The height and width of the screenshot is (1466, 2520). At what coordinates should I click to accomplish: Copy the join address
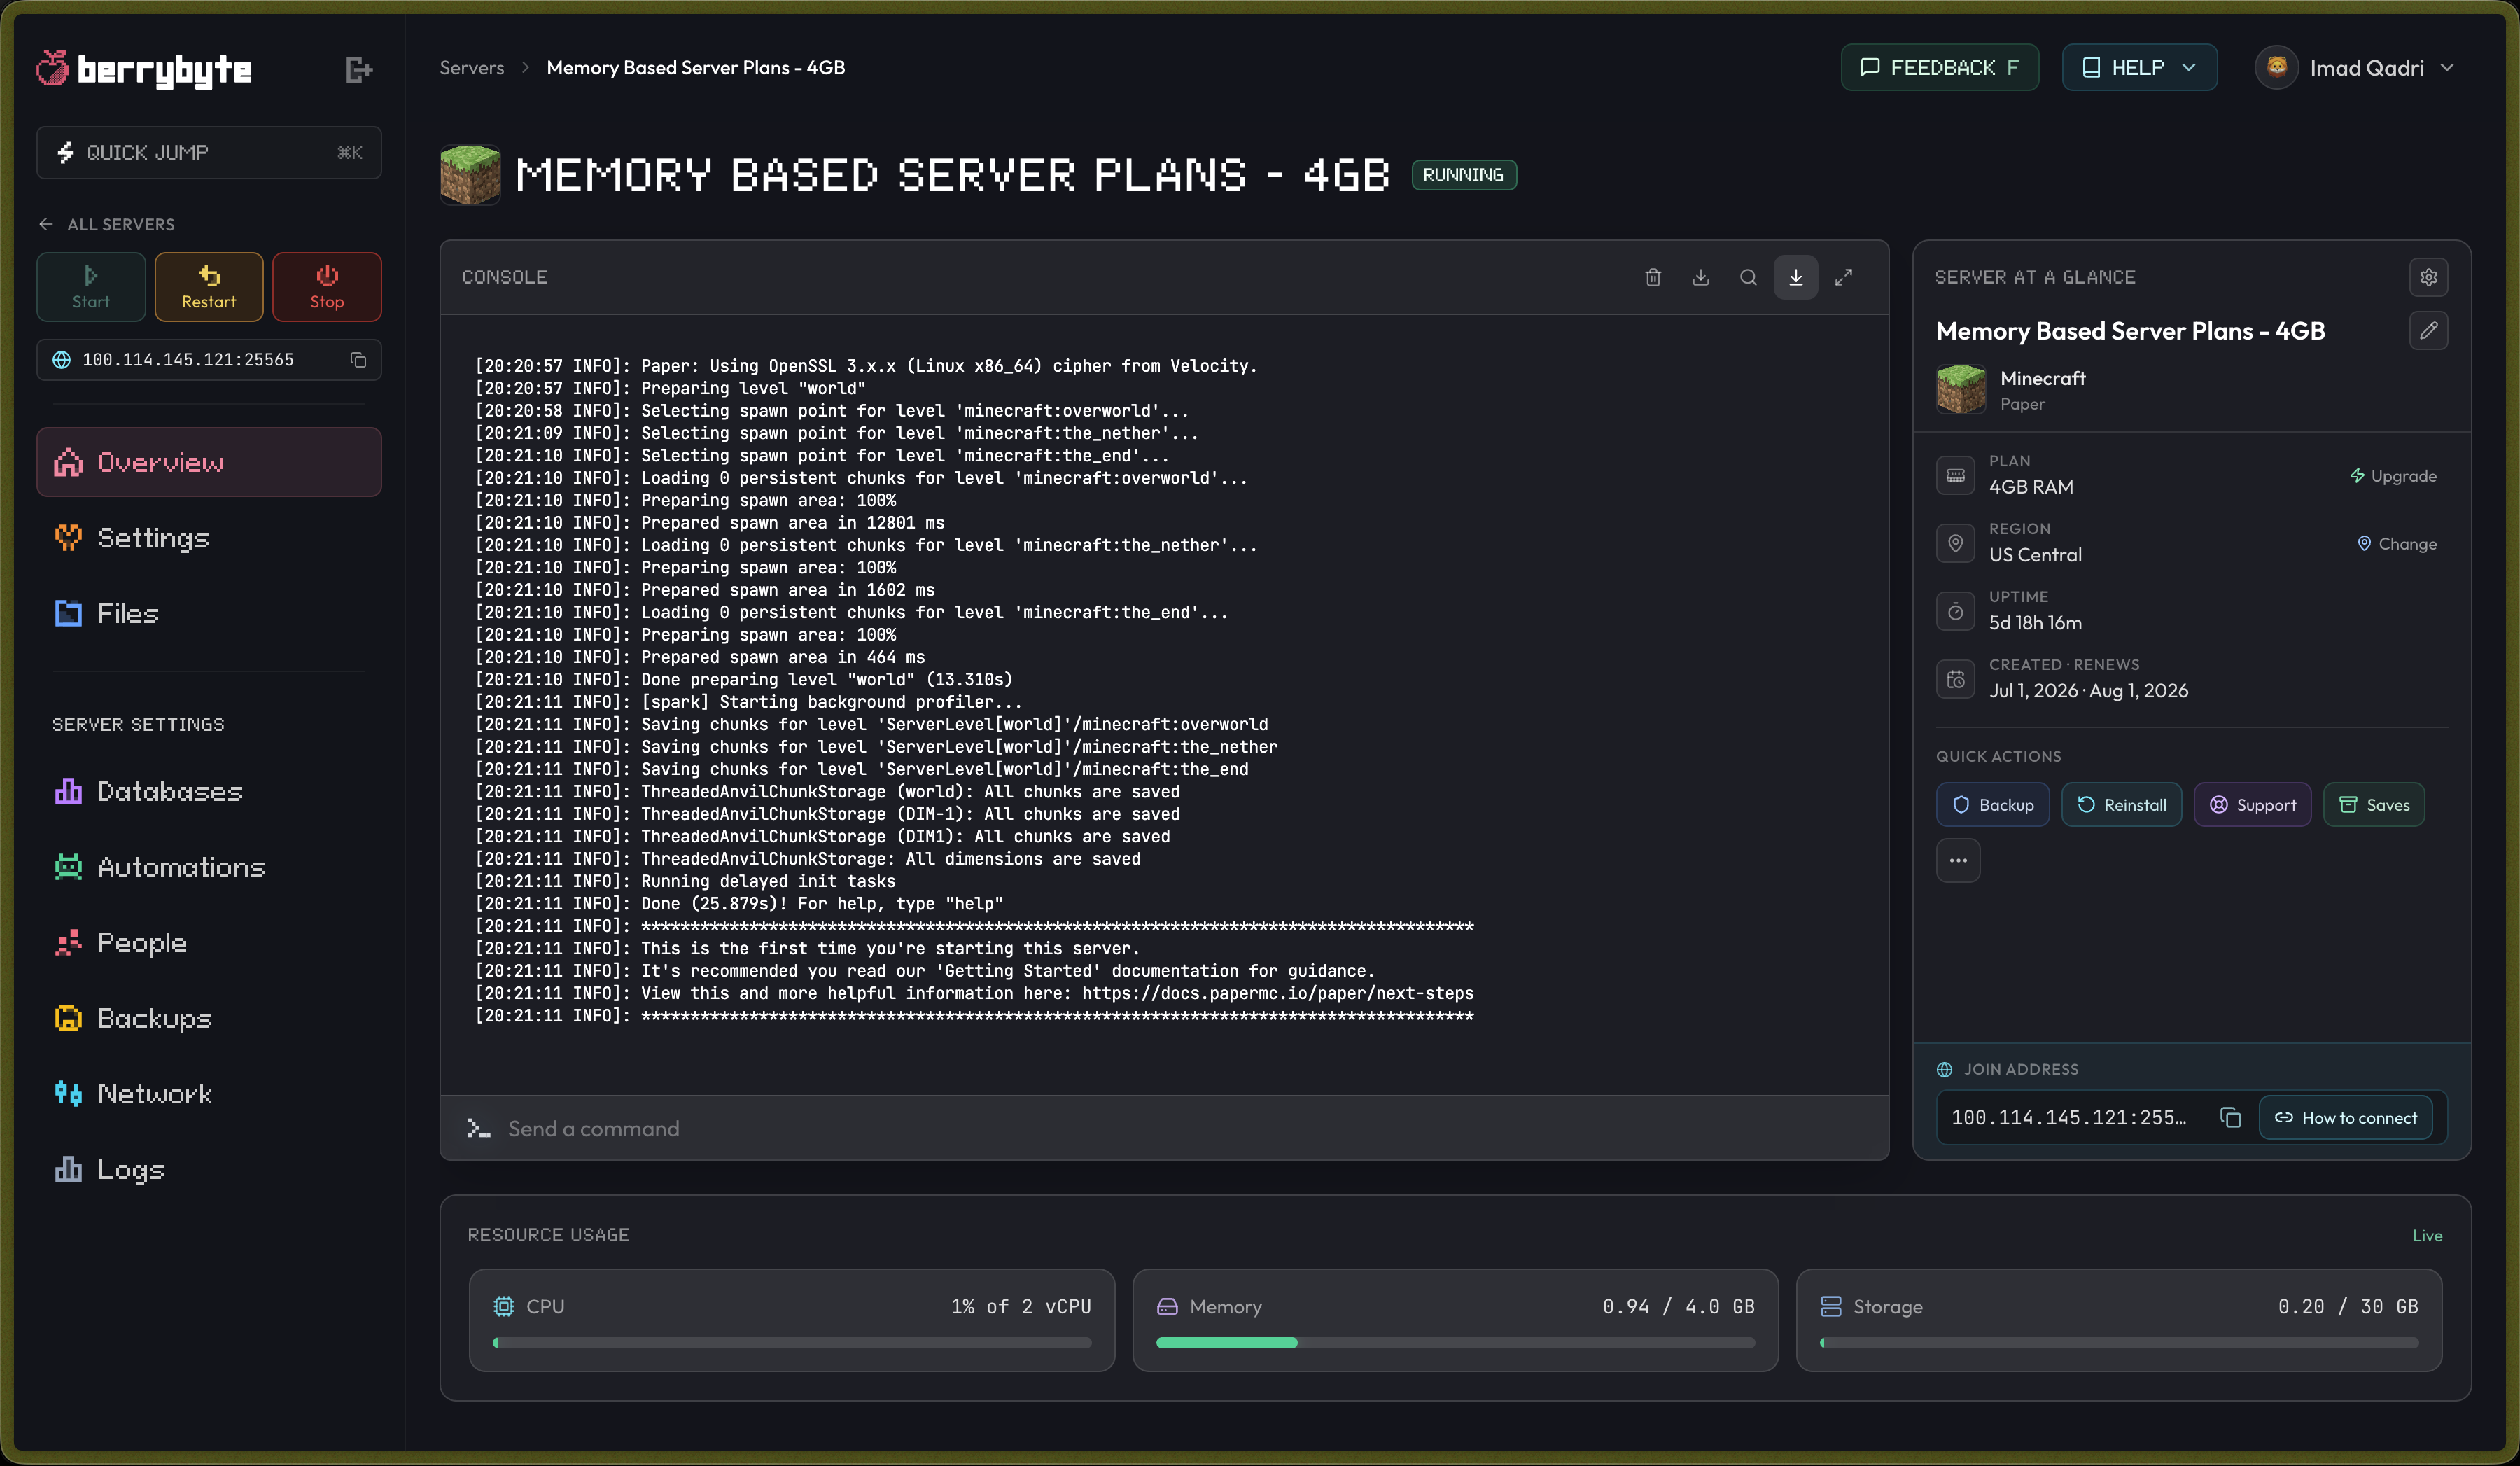click(x=2229, y=1117)
